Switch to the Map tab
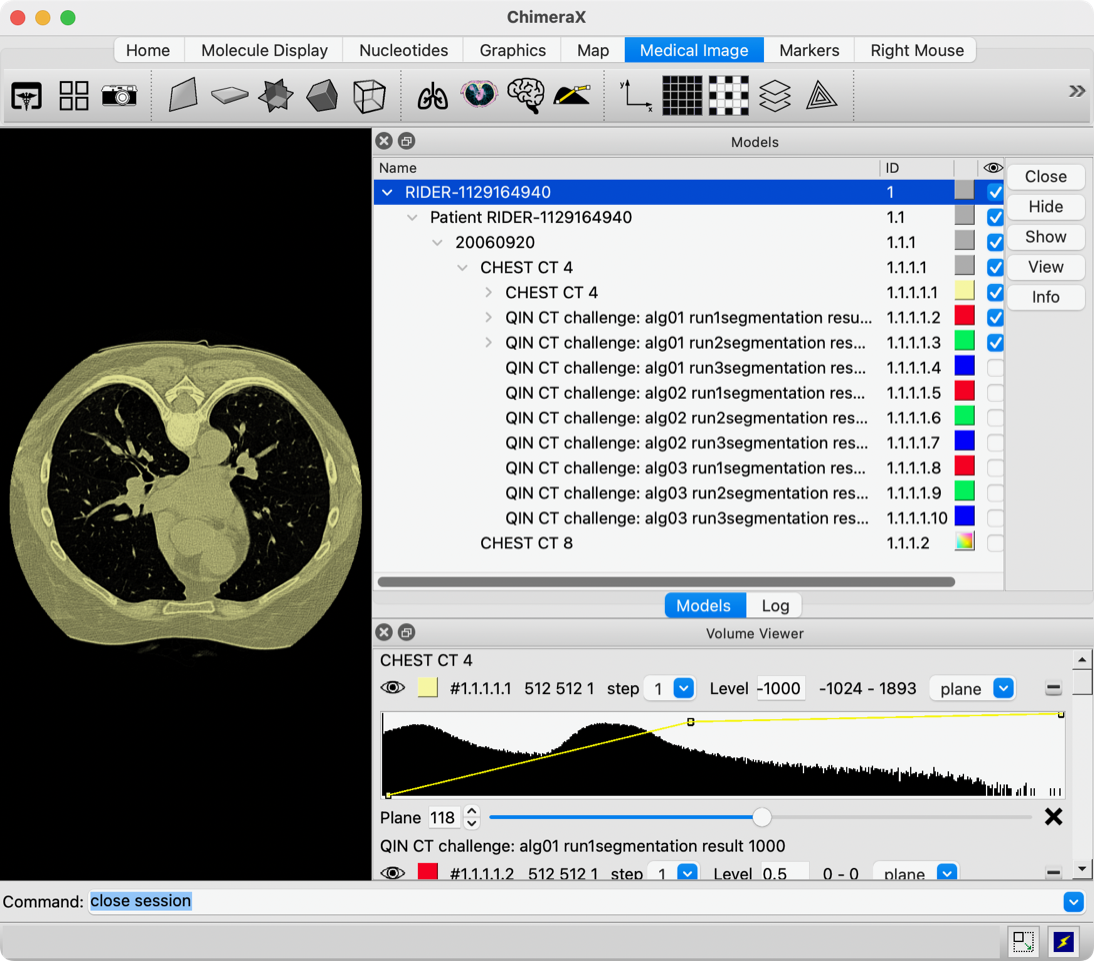The width and height of the screenshot is (1094, 961). click(592, 50)
